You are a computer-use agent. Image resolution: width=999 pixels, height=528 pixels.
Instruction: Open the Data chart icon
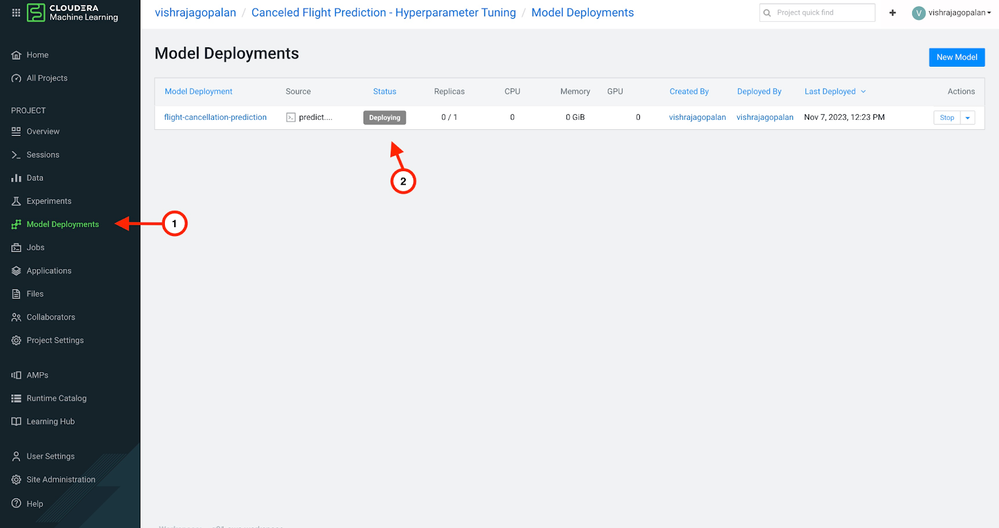pyautogui.click(x=16, y=178)
